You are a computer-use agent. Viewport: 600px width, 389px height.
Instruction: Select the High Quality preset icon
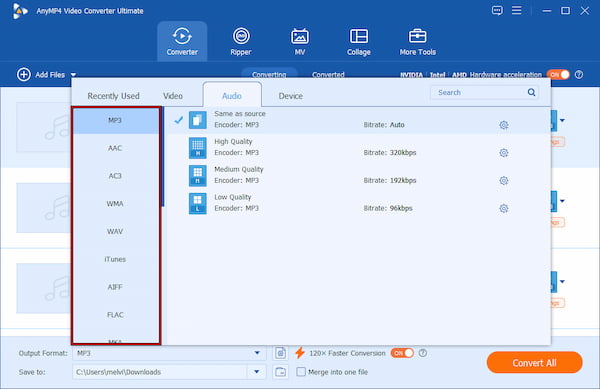(x=197, y=148)
